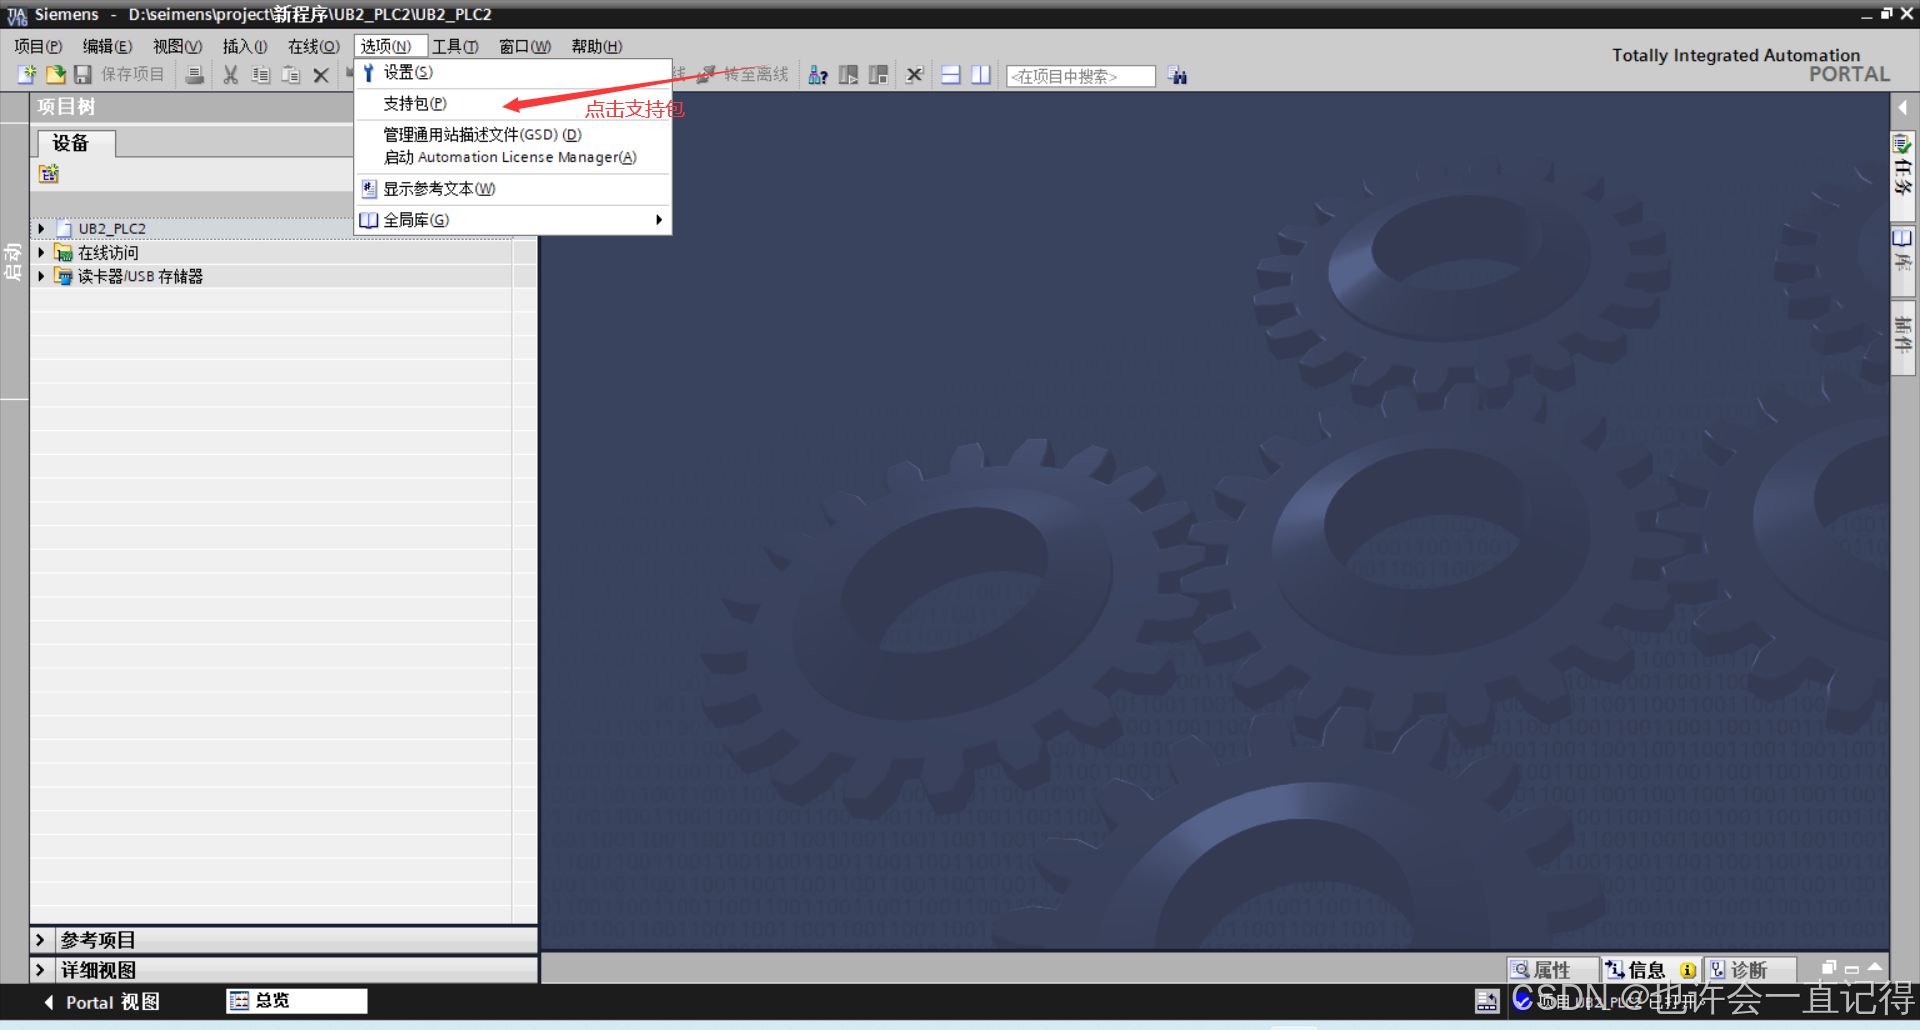The height and width of the screenshot is (1030, 1920).
Task: Click the yellow info indicator icon beside 信息
Action: [x=1688, y=970]
